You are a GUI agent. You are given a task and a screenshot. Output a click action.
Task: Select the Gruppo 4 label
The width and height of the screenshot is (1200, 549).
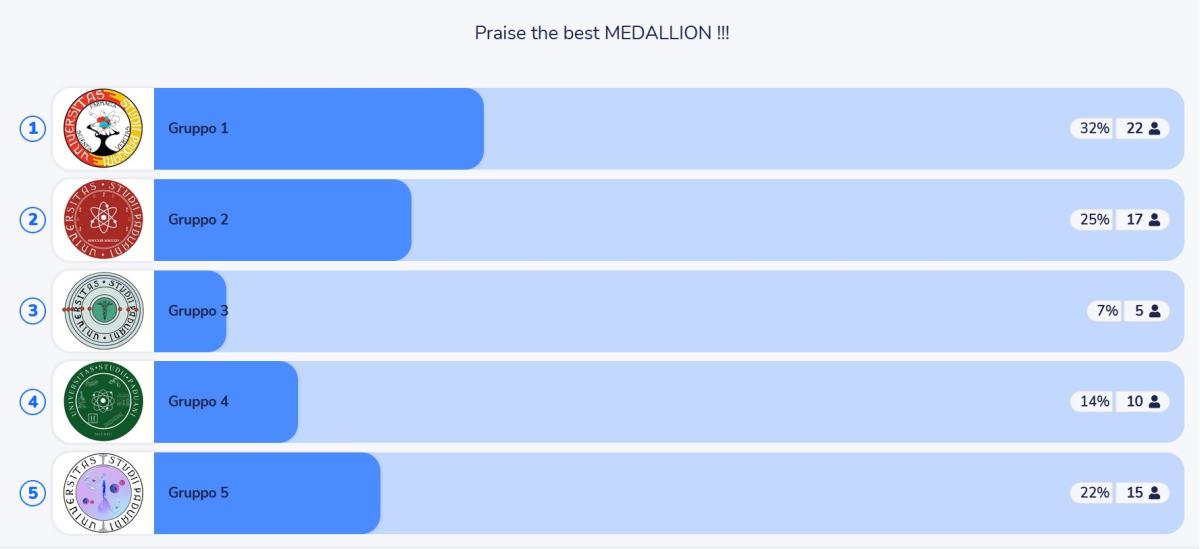198,402
